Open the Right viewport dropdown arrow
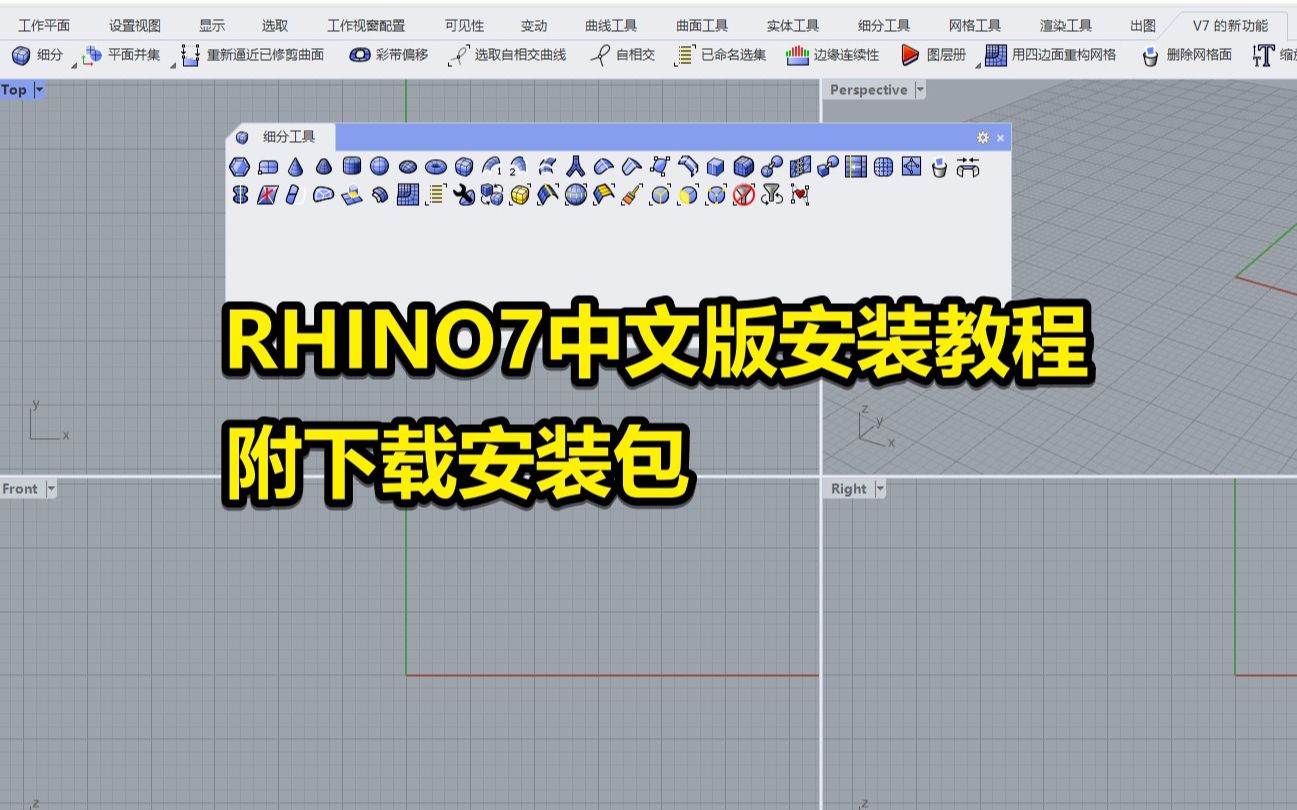 coord(880,489)
